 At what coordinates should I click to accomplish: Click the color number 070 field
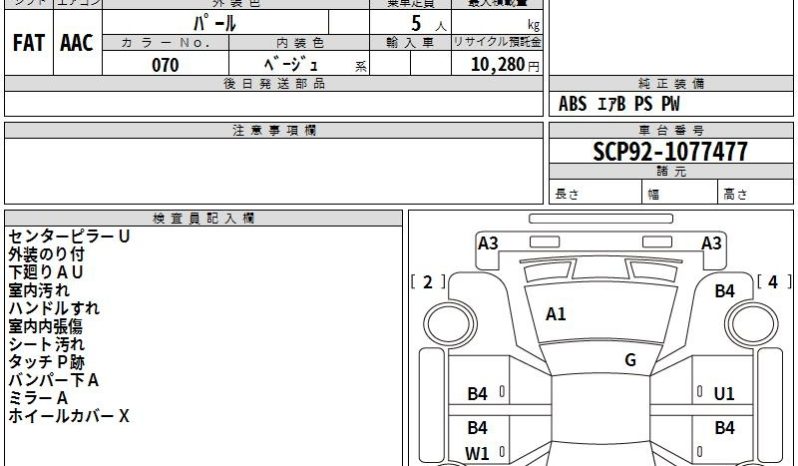tap(165, 65)
